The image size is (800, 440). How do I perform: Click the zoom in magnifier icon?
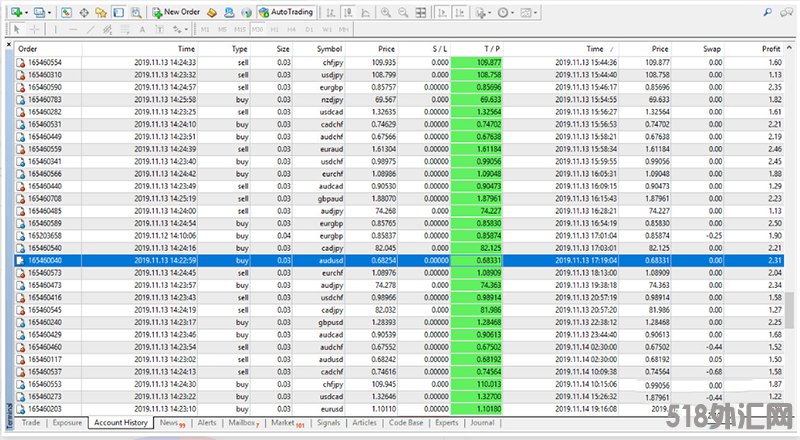387,13
